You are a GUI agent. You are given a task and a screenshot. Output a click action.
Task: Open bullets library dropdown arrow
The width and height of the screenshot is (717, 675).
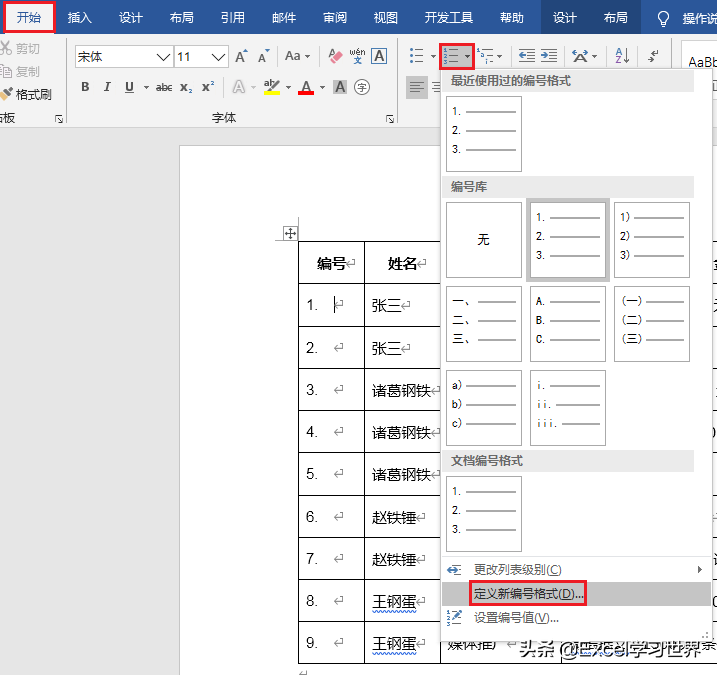coord(433,56)
